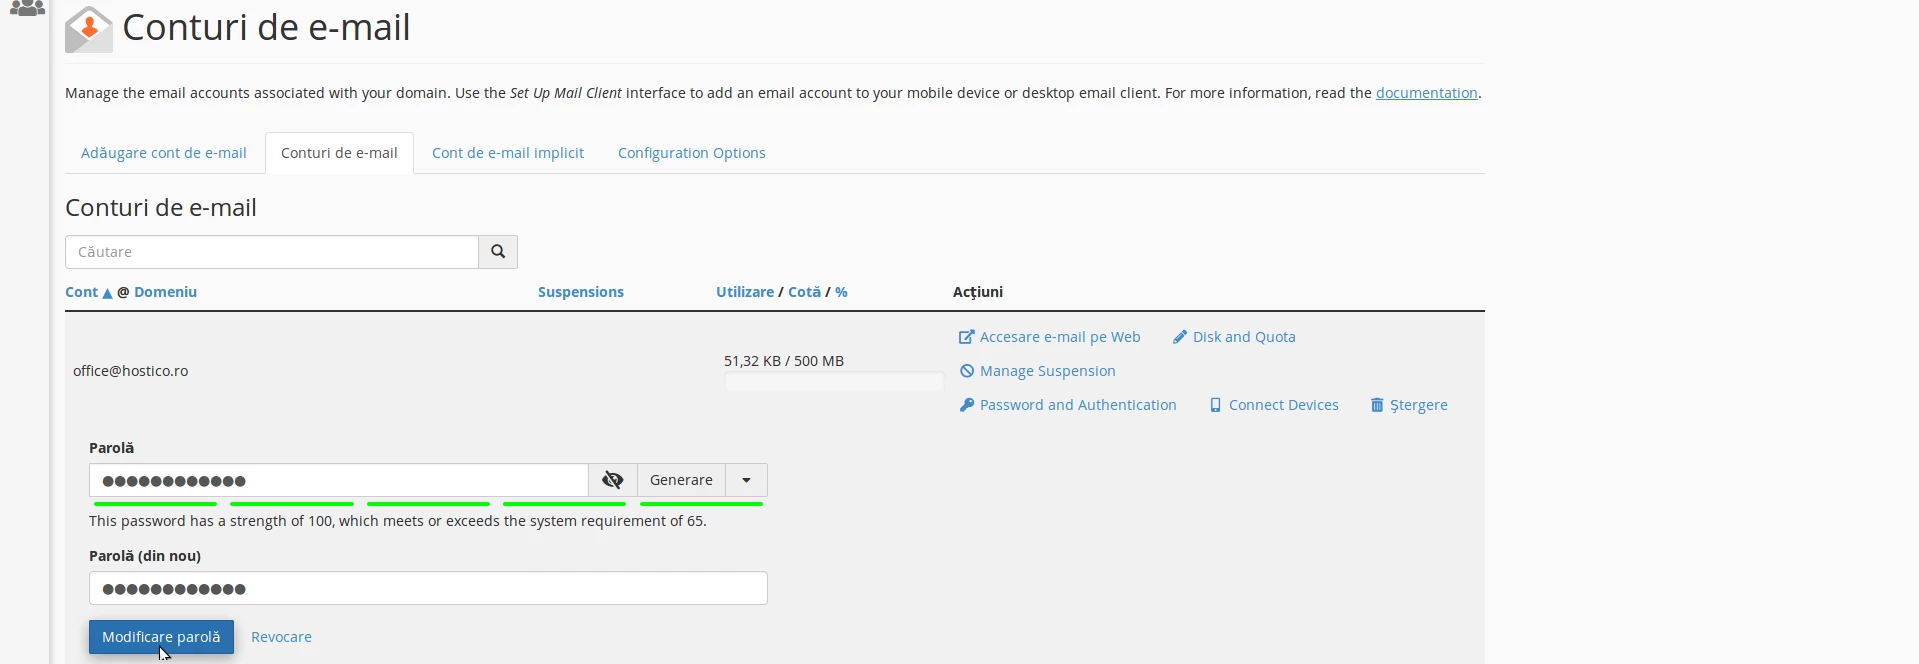The width and height of the screenshot is (1919, 664).
Task: Open Manage Suspension
Action: (x=1038, y=371)
